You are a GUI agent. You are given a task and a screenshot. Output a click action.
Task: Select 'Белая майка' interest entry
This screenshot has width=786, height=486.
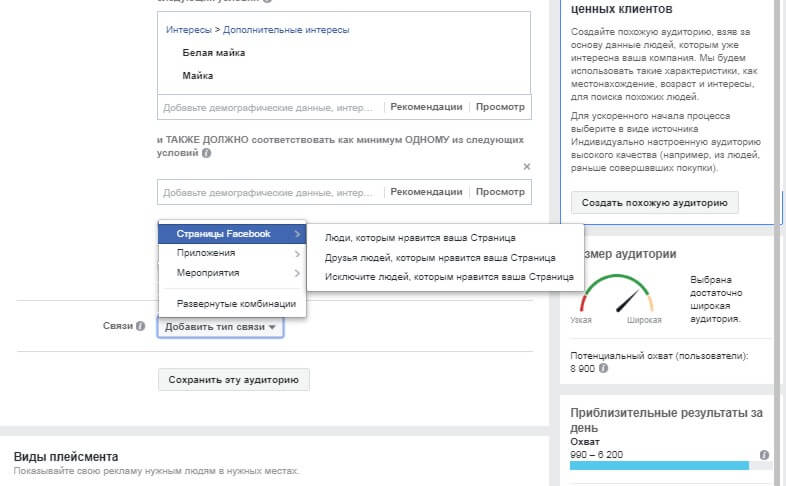tap(214, 53)
